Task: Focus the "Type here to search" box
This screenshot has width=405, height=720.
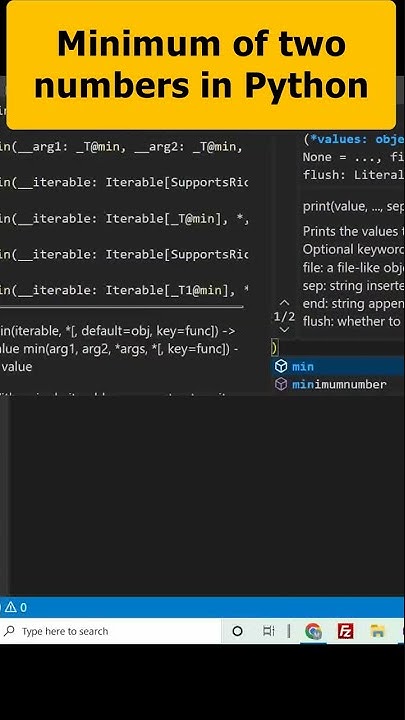Action: (x=110, y=631)
